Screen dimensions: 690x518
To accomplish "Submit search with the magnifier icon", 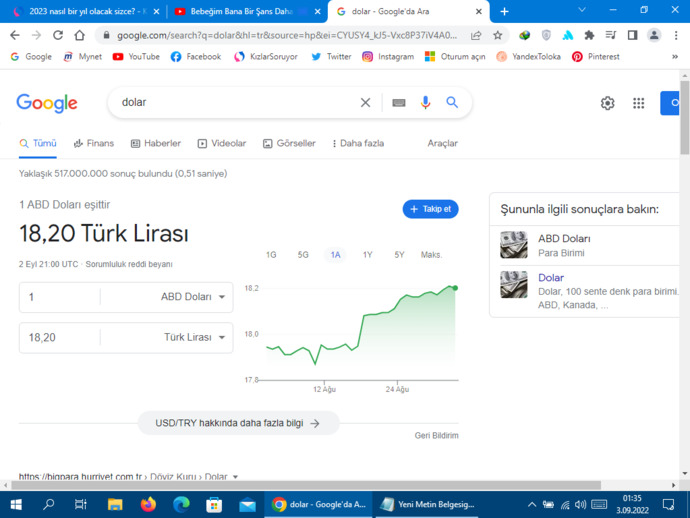I will (452, 103).
